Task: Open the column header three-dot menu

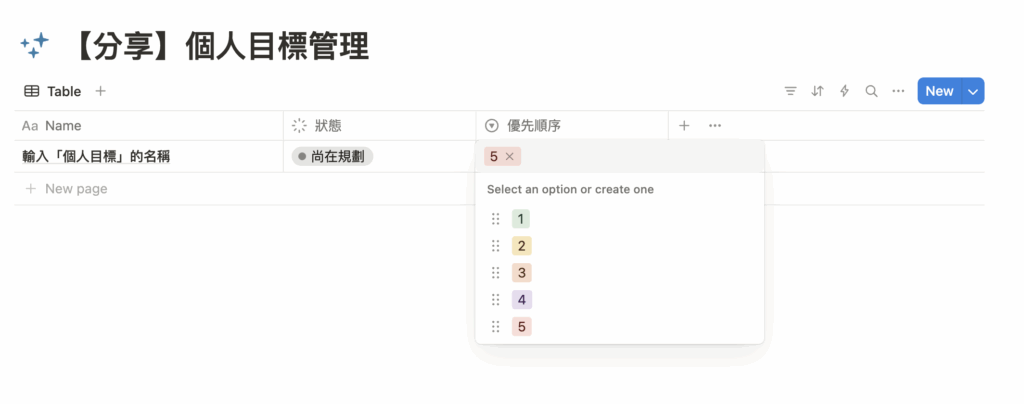Action: coord(715,126)
